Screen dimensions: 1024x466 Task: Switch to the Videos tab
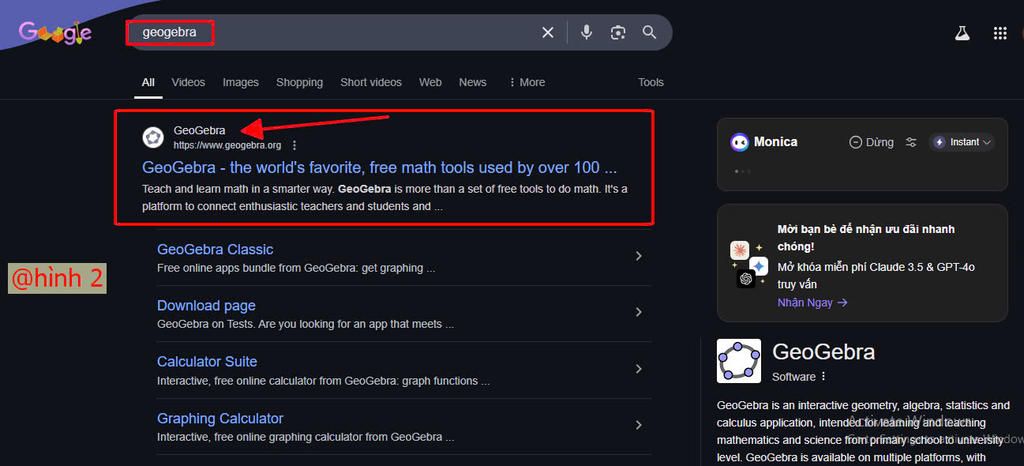188,82
